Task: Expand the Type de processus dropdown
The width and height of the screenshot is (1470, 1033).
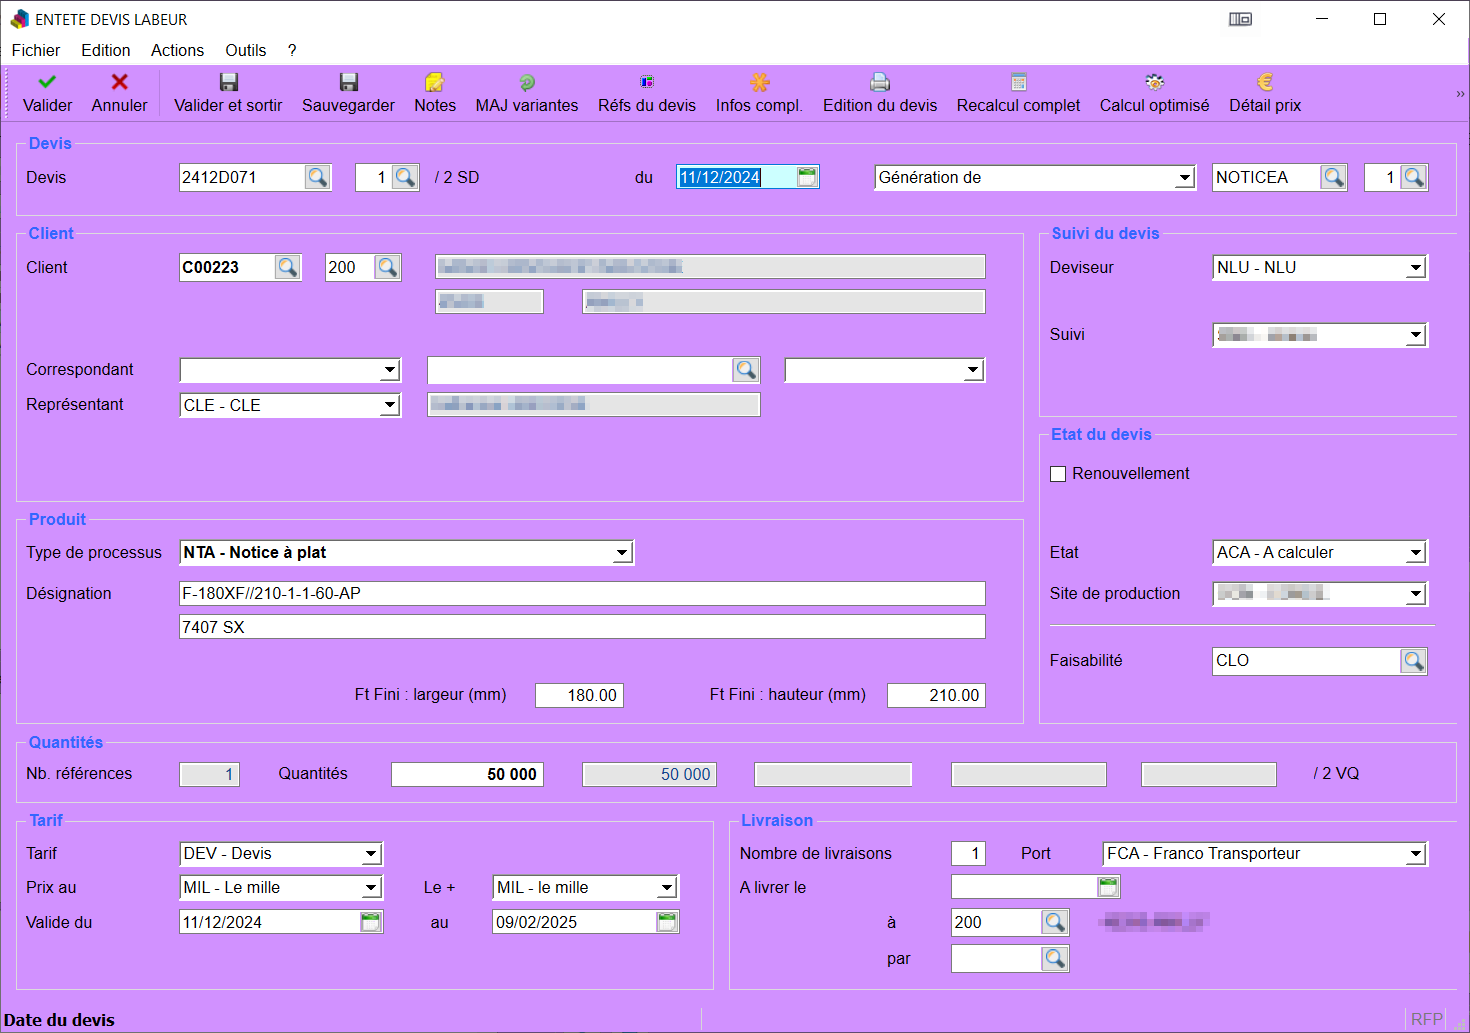Action: (x=622, y=553)
